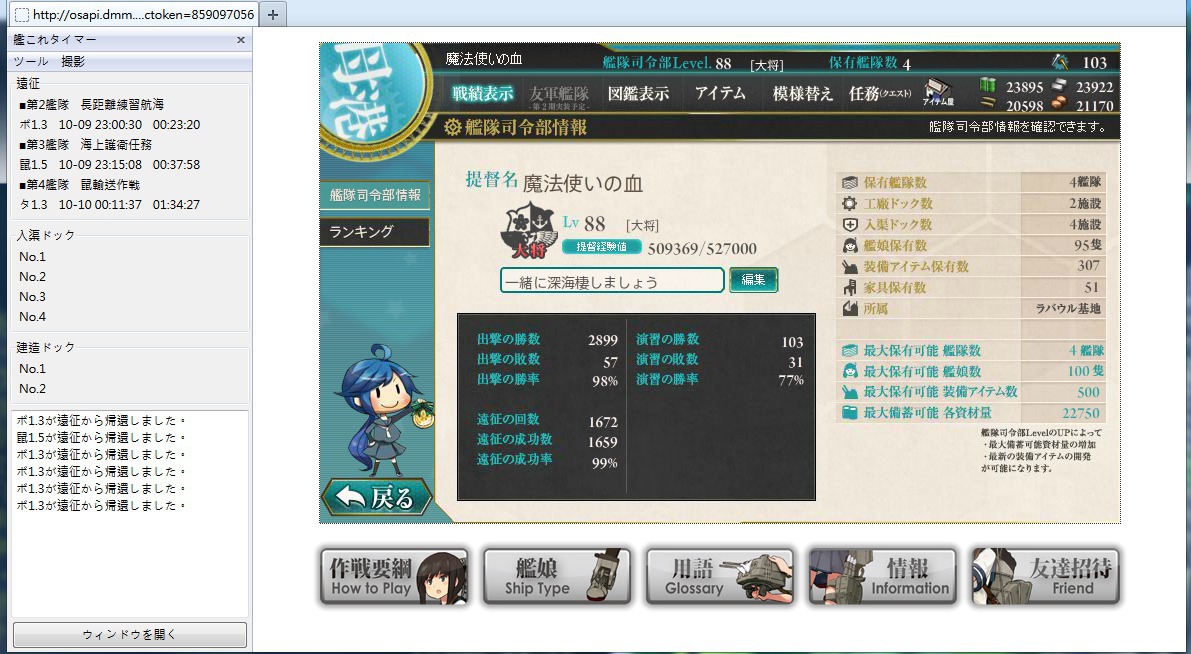The image size is (1191, 654).
Task: Open the アイテム屋 shop icon
Action: tap(940, 93)
